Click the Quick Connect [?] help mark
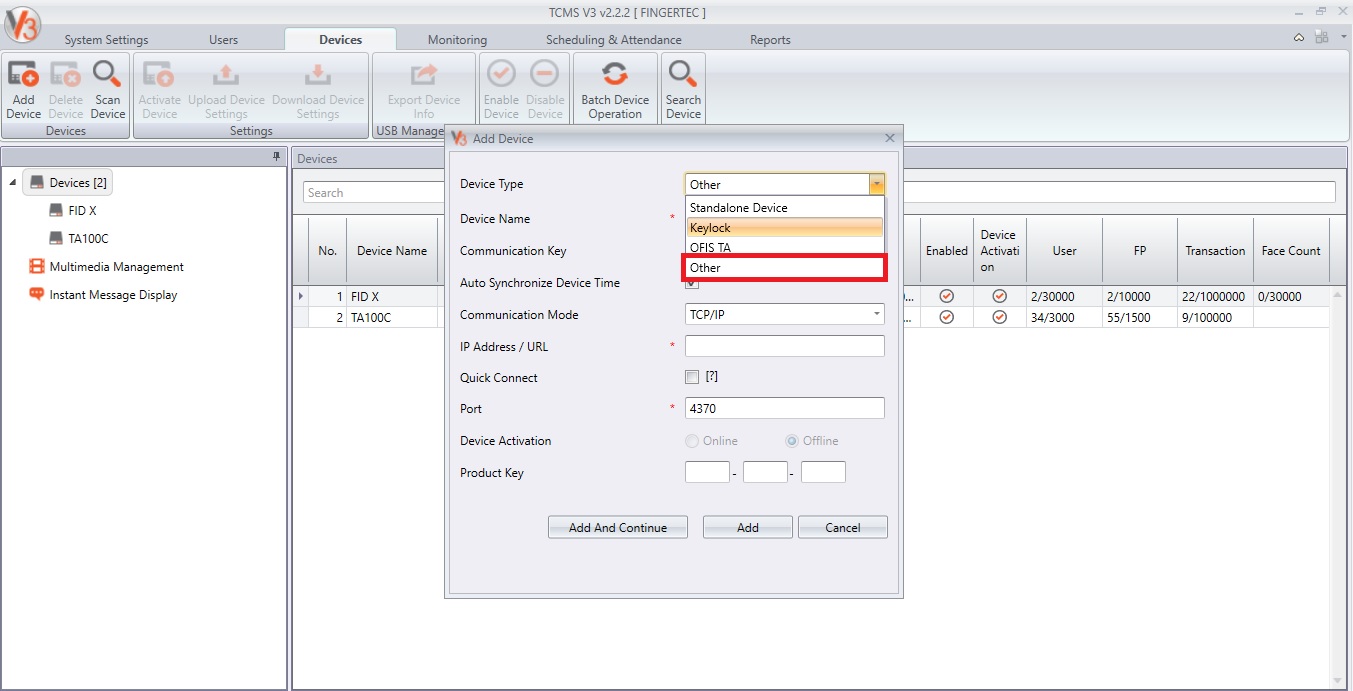Viewport: 1353px width, 691px height. [712, 377]
